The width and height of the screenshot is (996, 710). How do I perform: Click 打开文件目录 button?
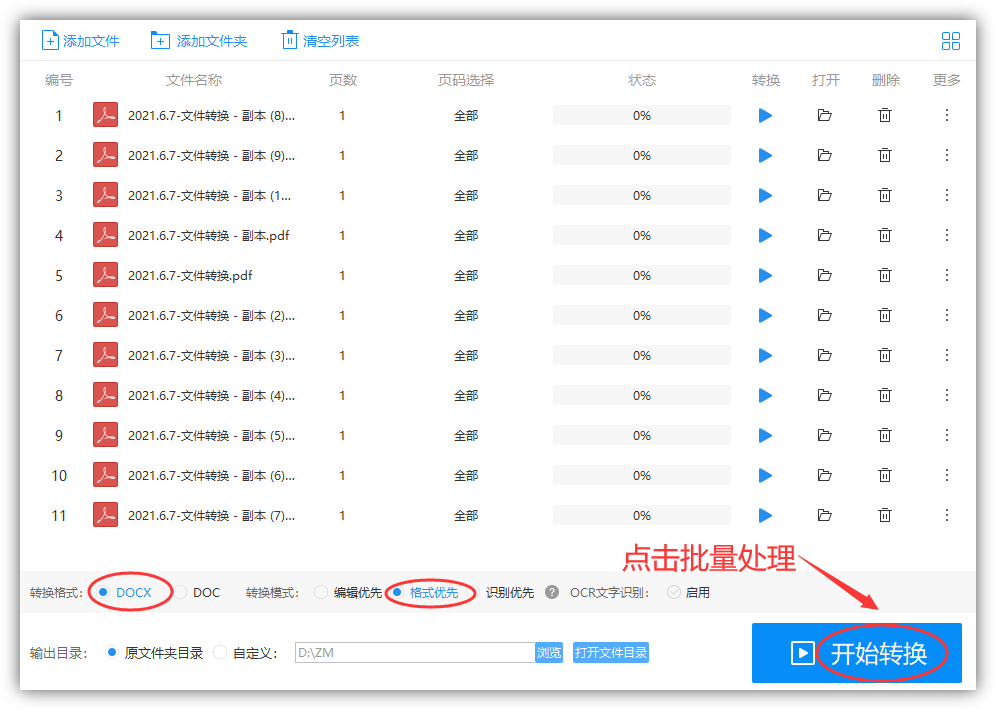pyautogui.click(x=611, y=653)
